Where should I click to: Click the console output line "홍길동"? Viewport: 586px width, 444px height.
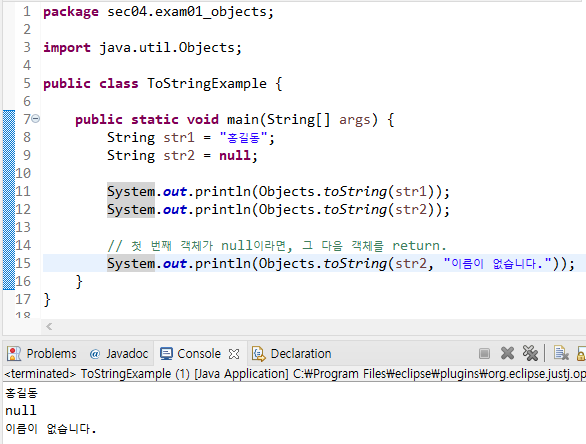pyautogui.click(x=22, y=392)
